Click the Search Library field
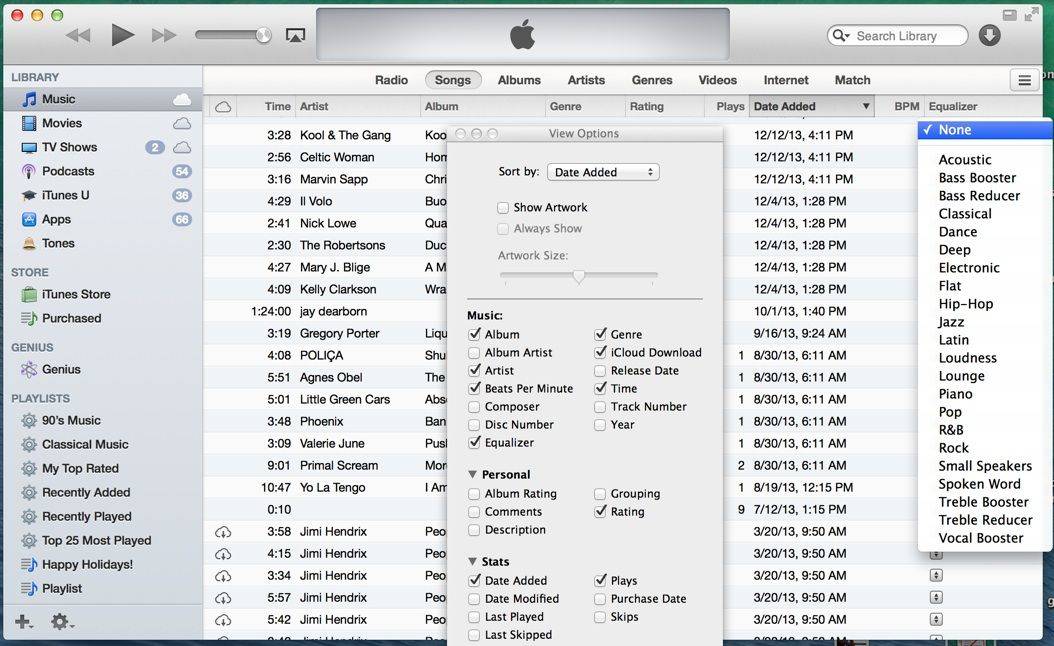 pos(905,36)
